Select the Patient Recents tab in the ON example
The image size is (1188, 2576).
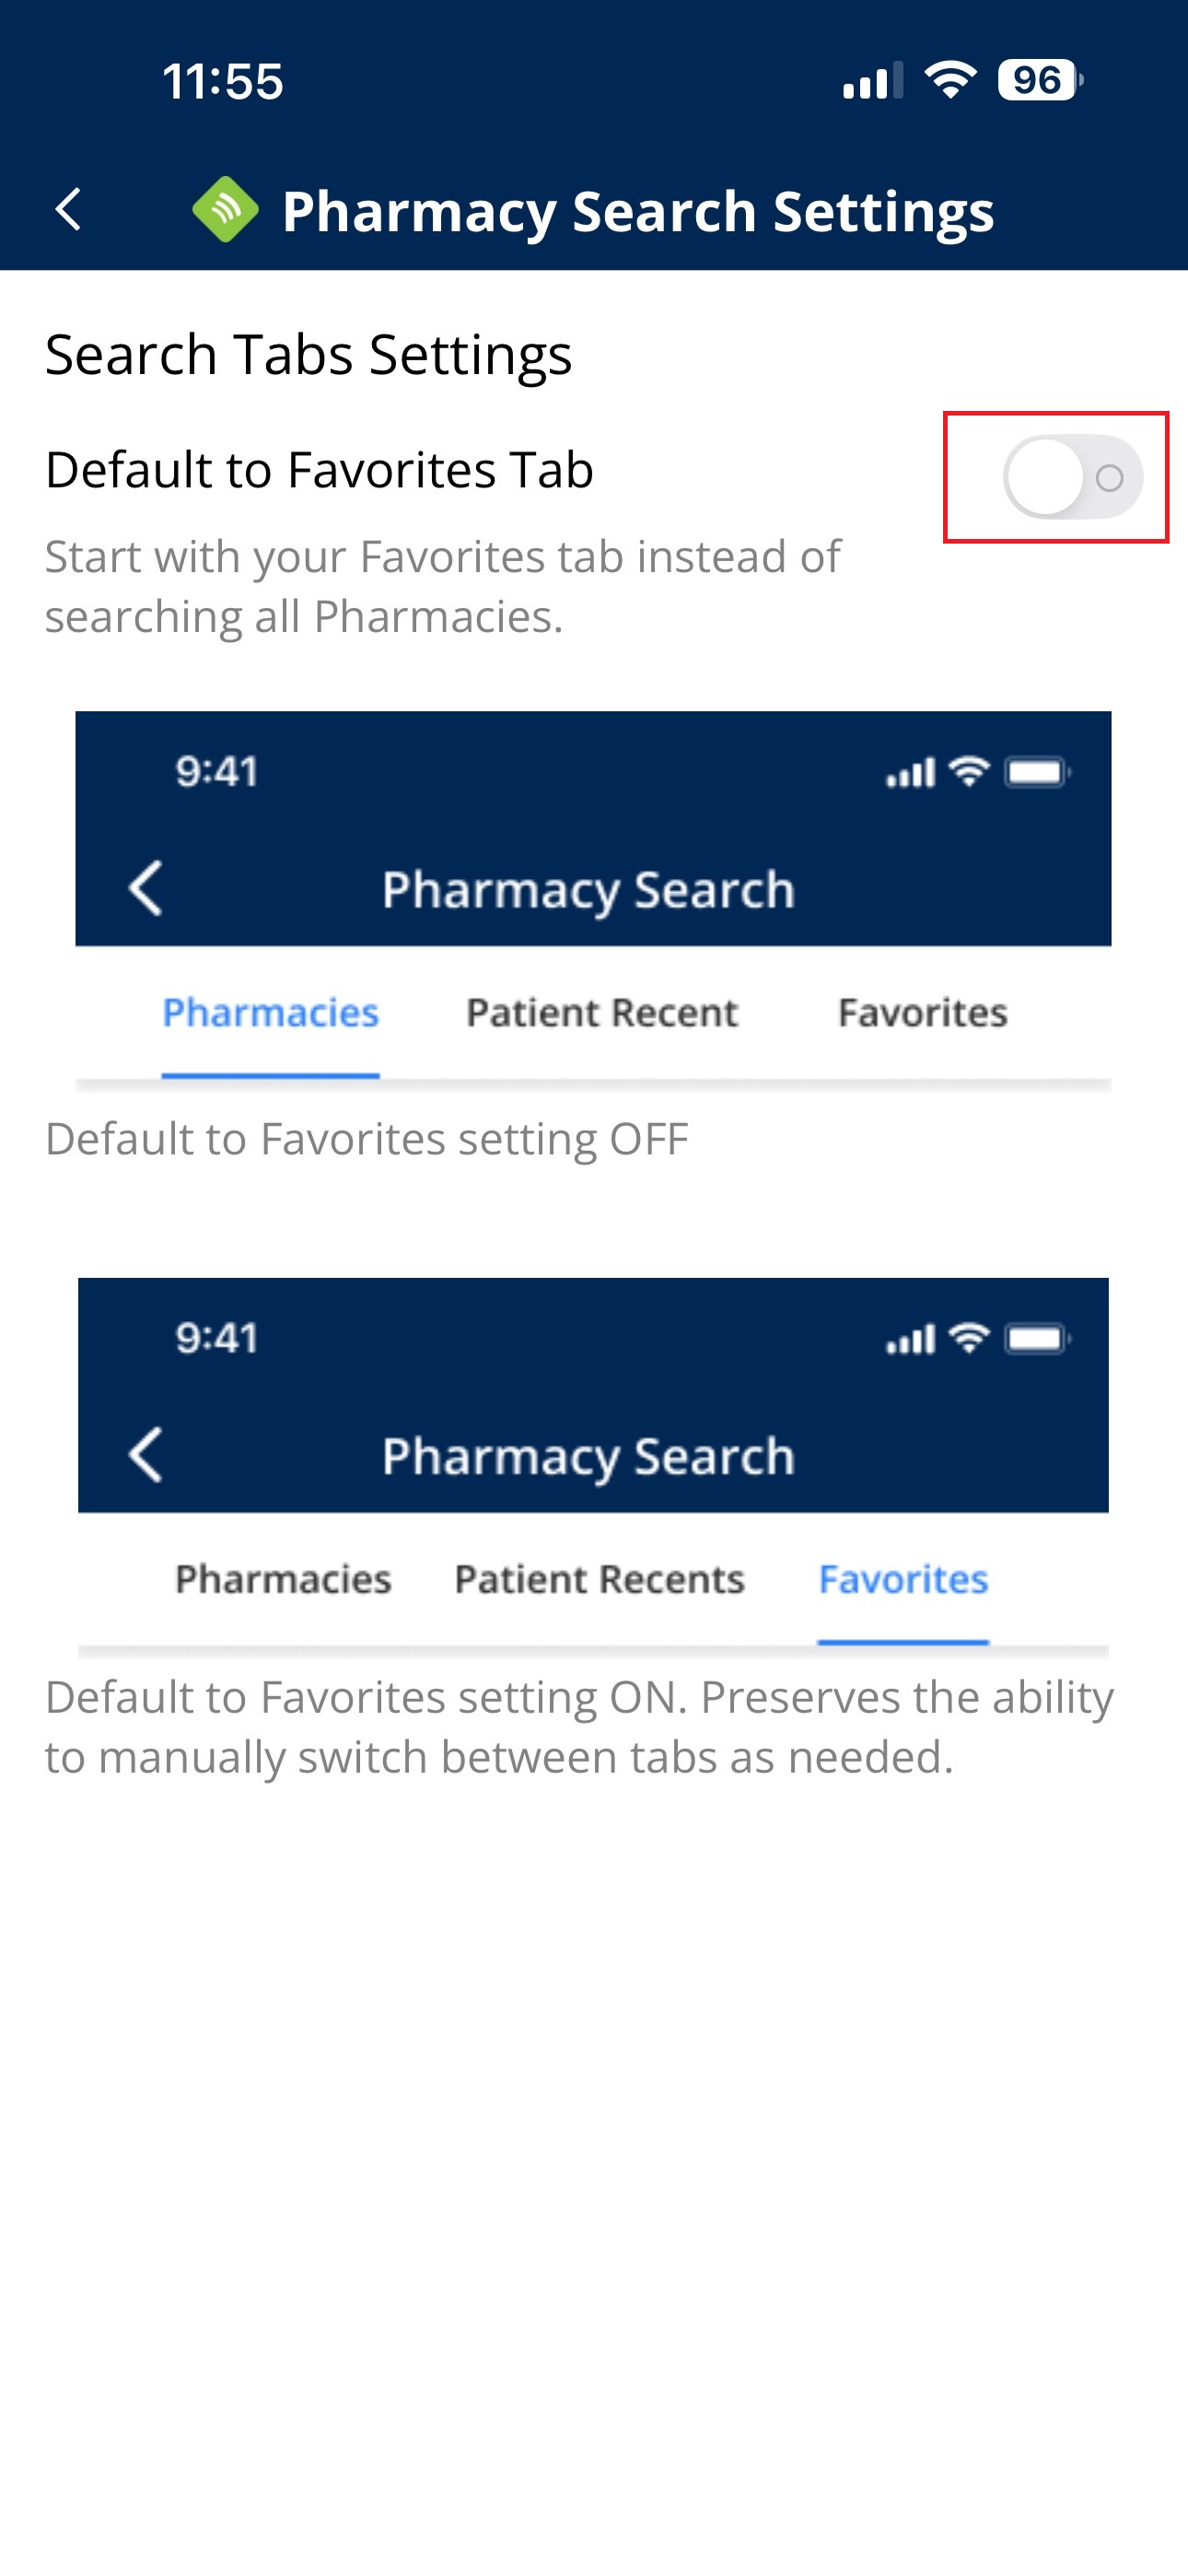(x=600, y=1579)
